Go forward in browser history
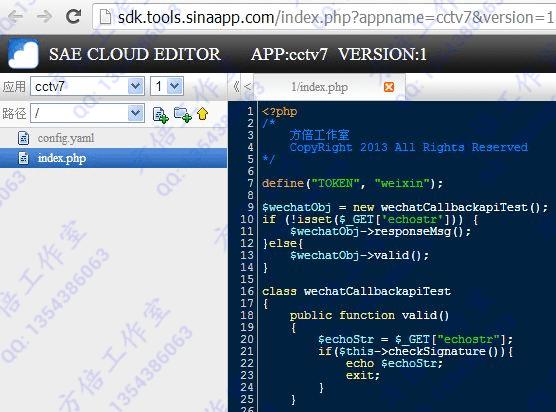Viewport: 556px width, 412px height. pyautogui.click(x=44, y=16)
